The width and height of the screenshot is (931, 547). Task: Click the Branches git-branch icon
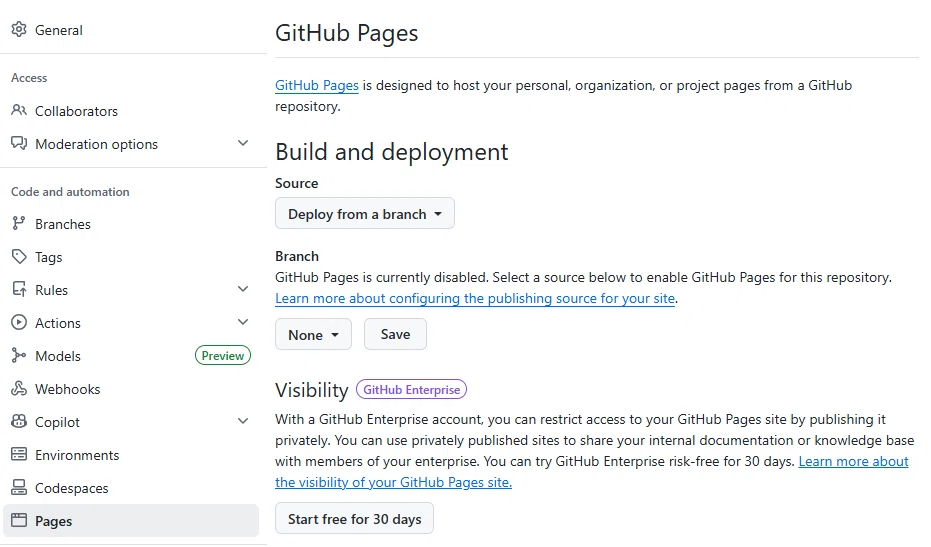pos(19,223)
